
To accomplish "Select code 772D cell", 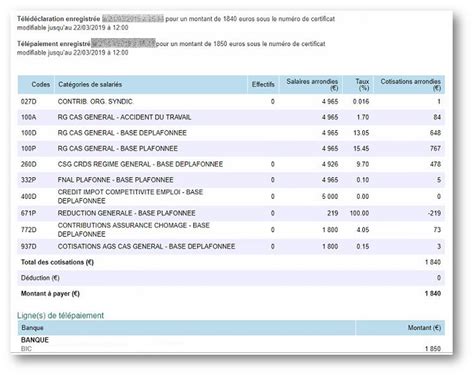I will [29, 230].
